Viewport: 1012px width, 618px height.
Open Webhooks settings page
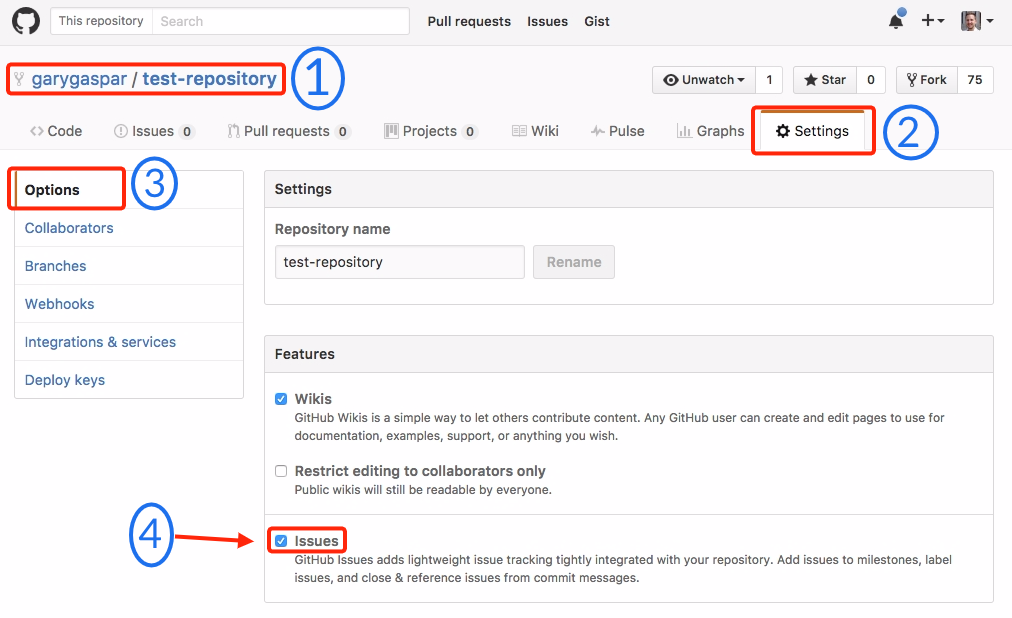pyautogui.click(x=129, y=304)
